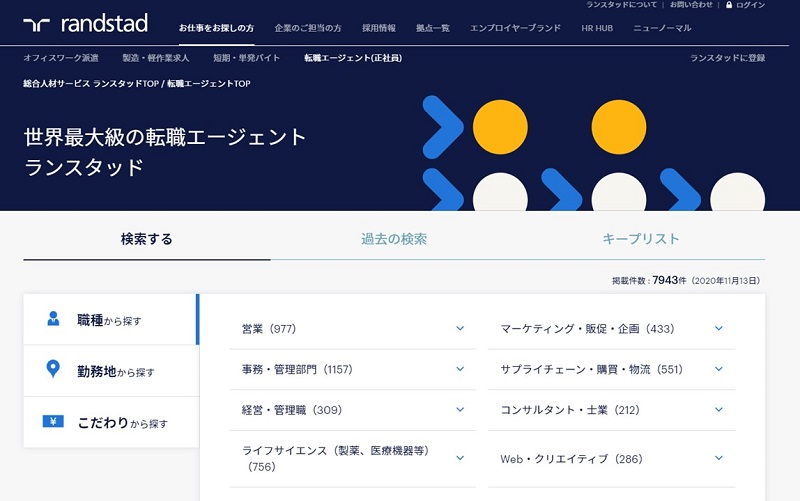Open 拠点一覧 menu item
The height and width of the screenshot is (501, 800).
tap(433, 28)
